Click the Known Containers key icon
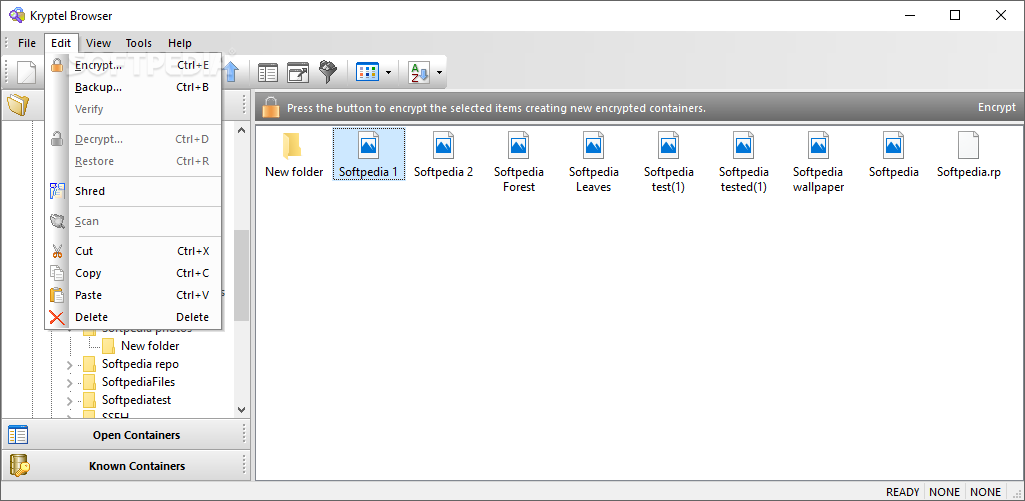 click(x=18, y=466)
